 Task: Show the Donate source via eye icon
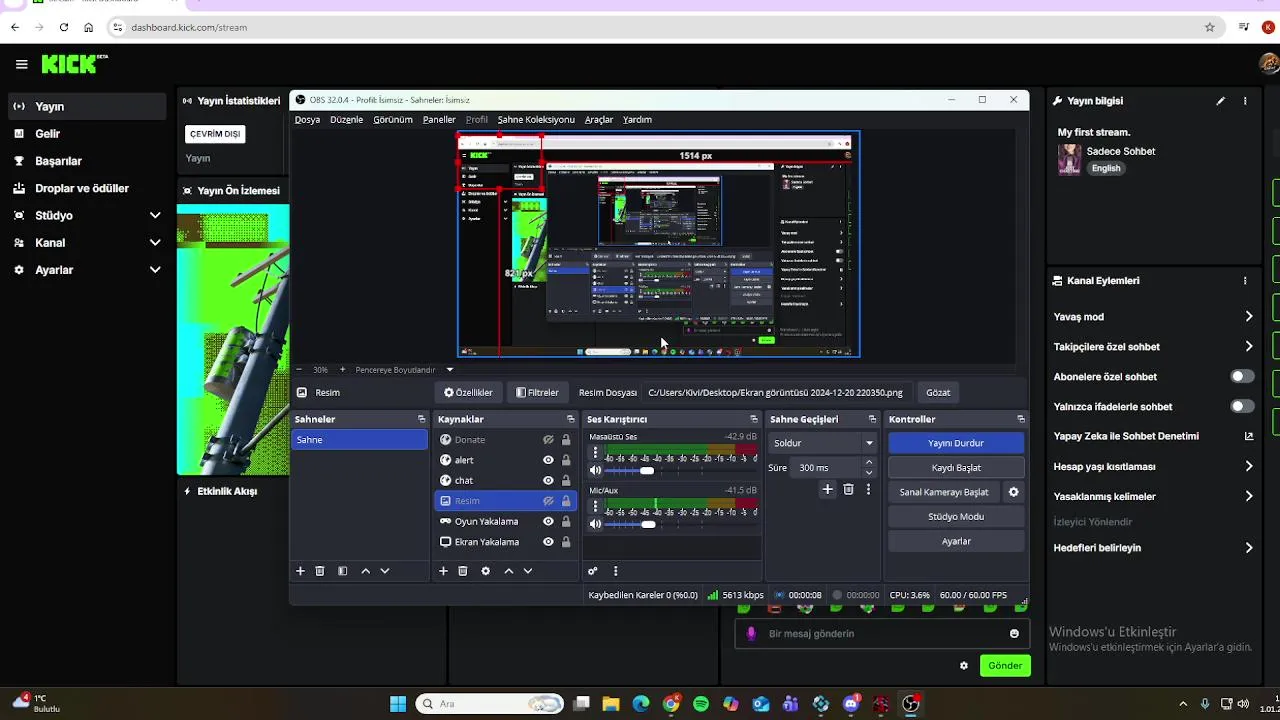548,440
